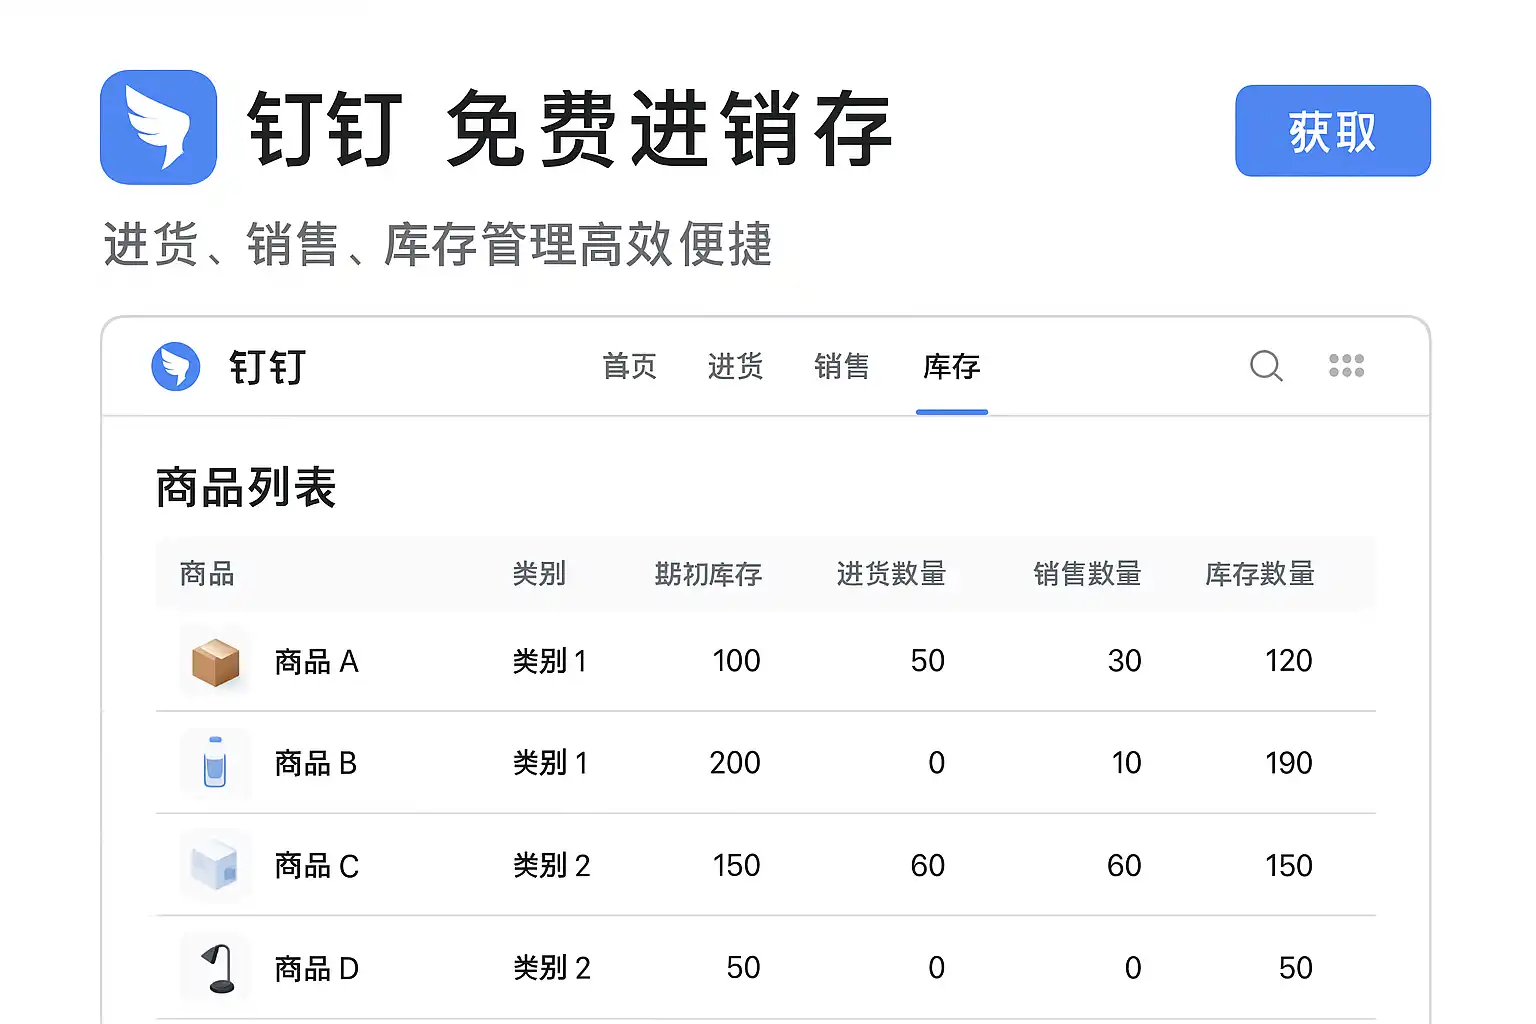This screenshot has height=1024, width=1536.
Task: Click 类别 2 in the 商品 D row
Action: coord(552,968)
